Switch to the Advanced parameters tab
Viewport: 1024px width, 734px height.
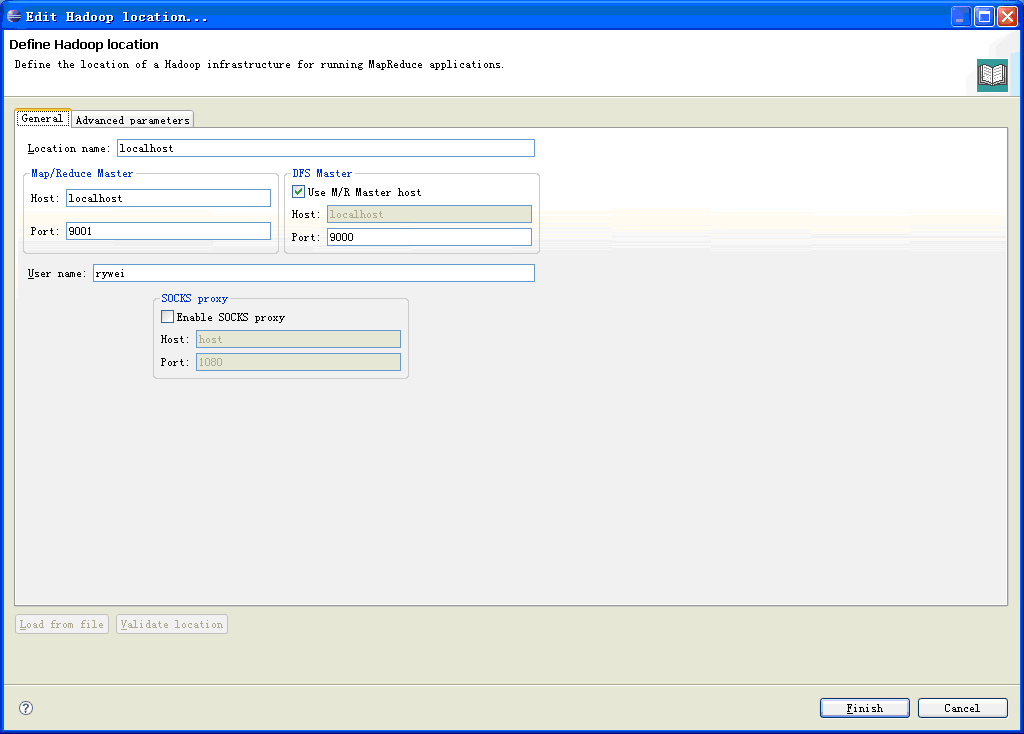tap(132, 119)
